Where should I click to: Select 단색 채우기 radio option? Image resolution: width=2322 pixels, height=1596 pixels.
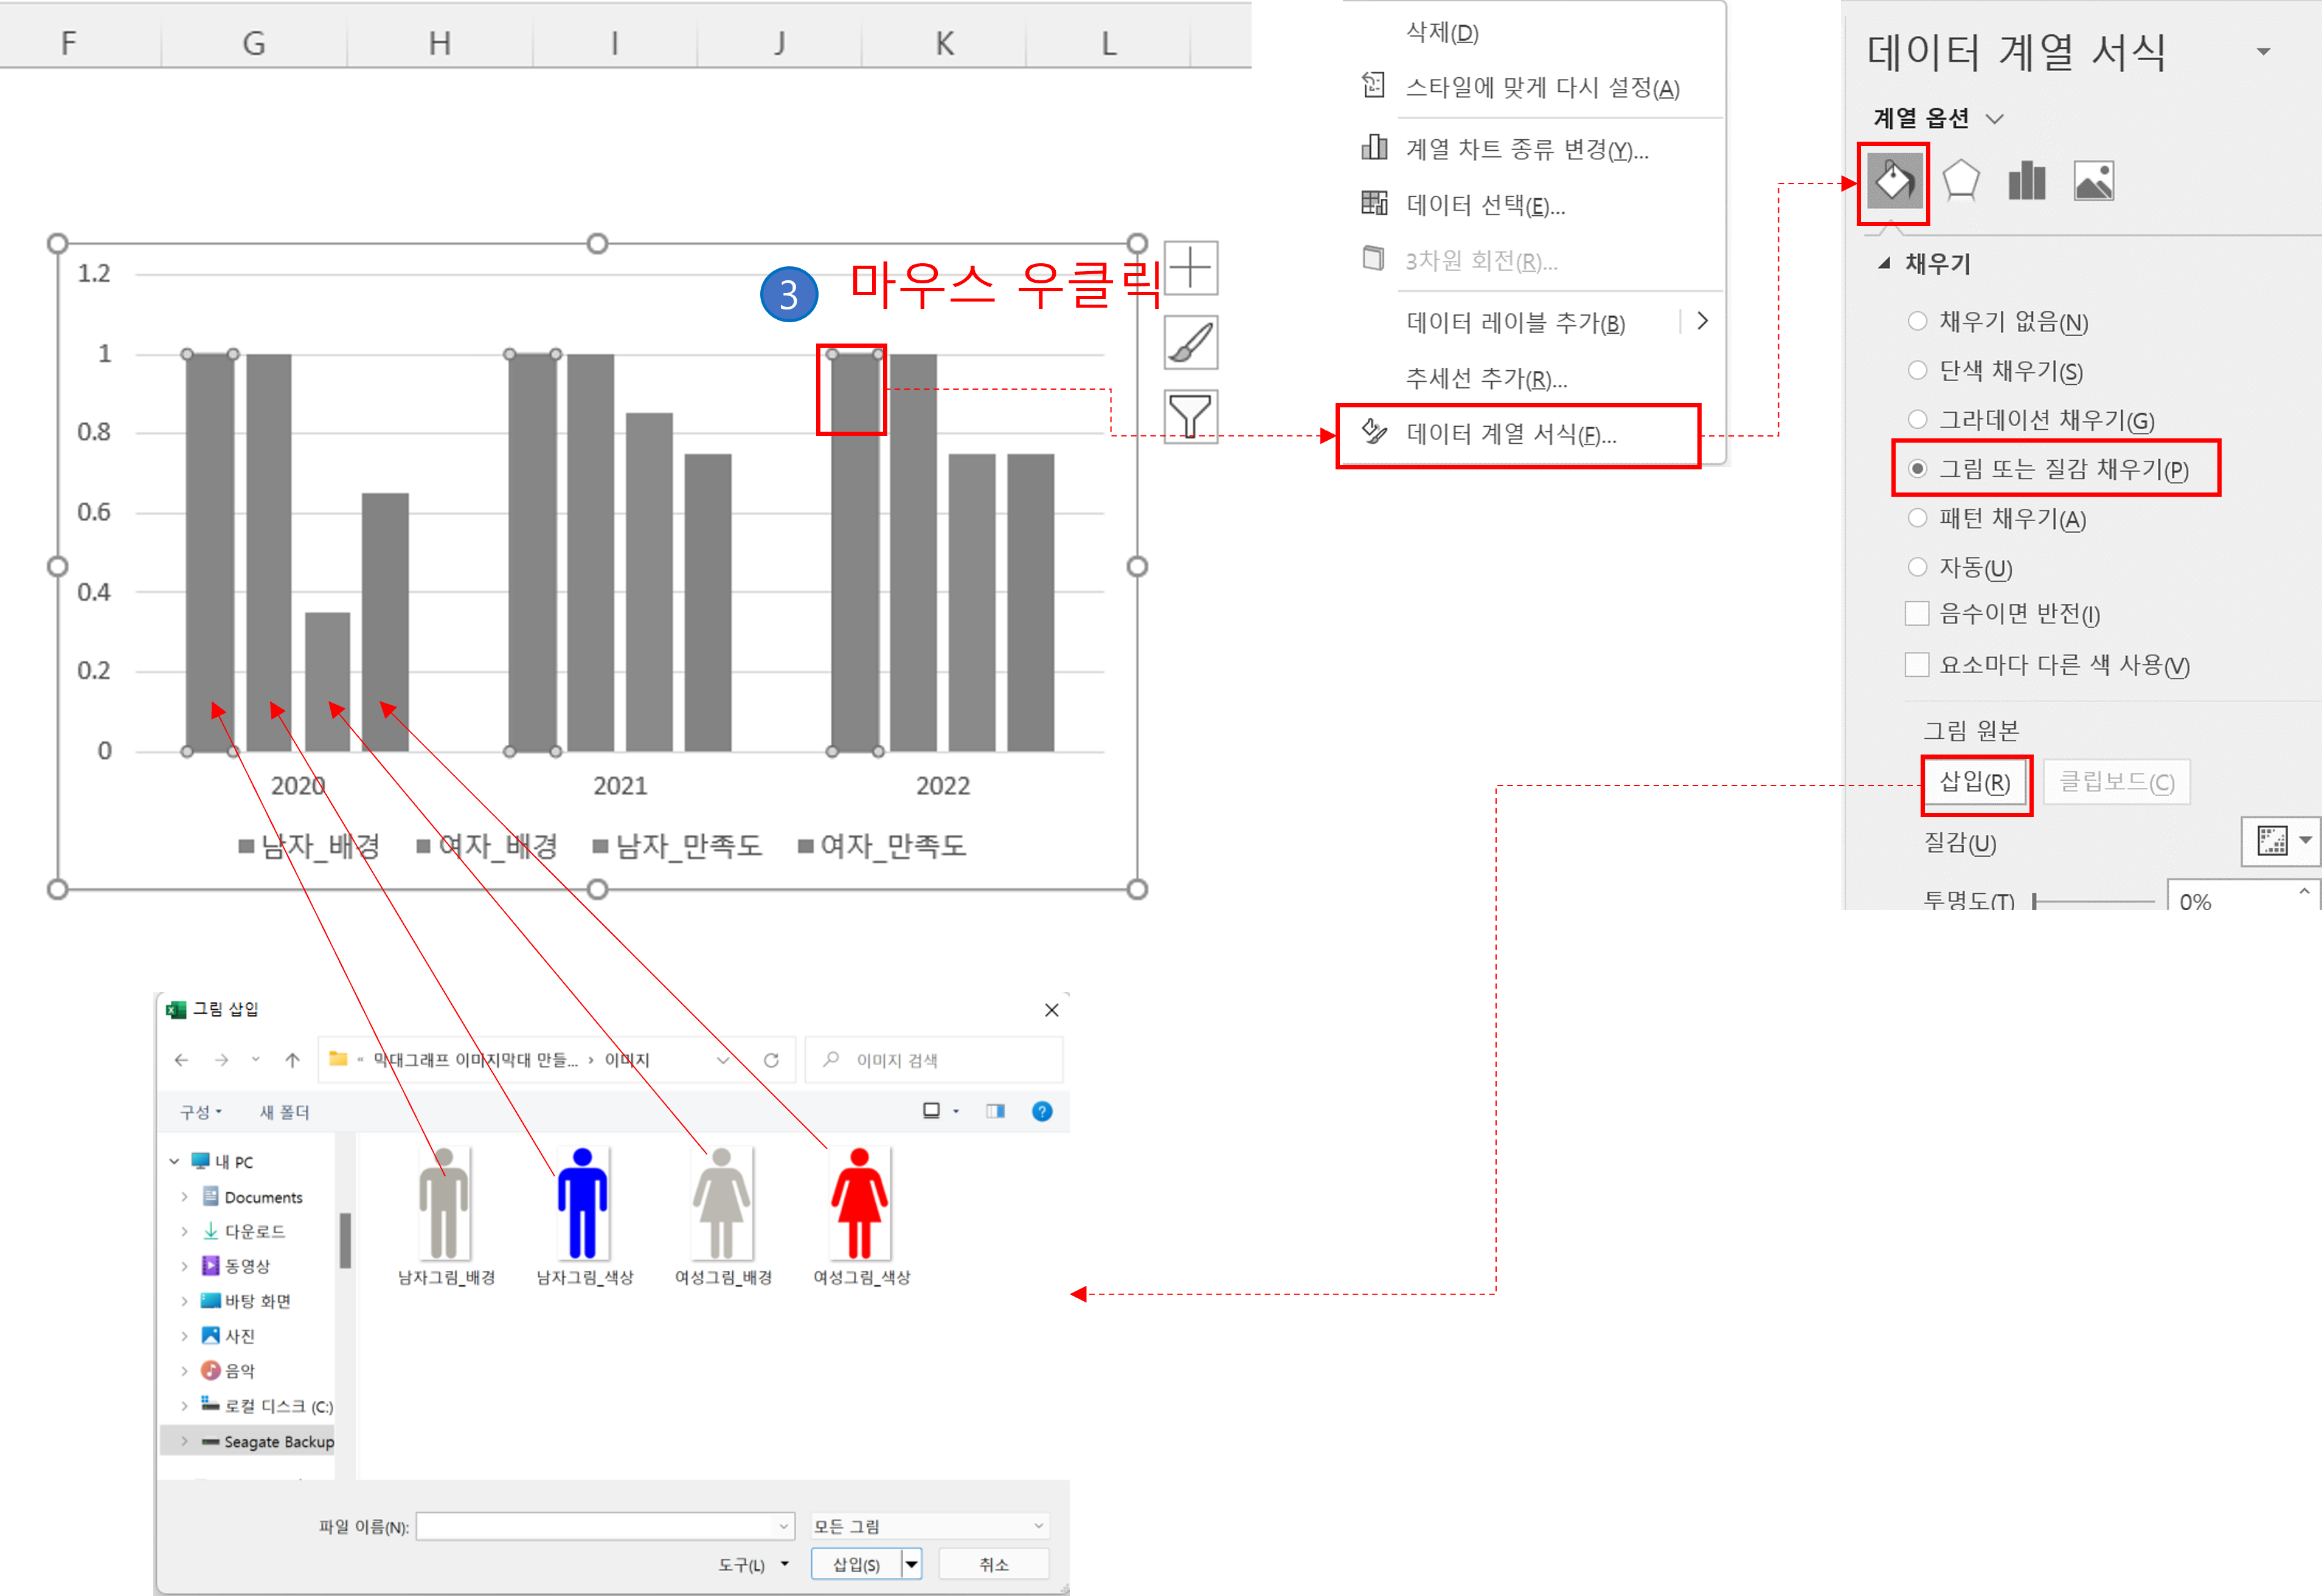point(1917,371)
